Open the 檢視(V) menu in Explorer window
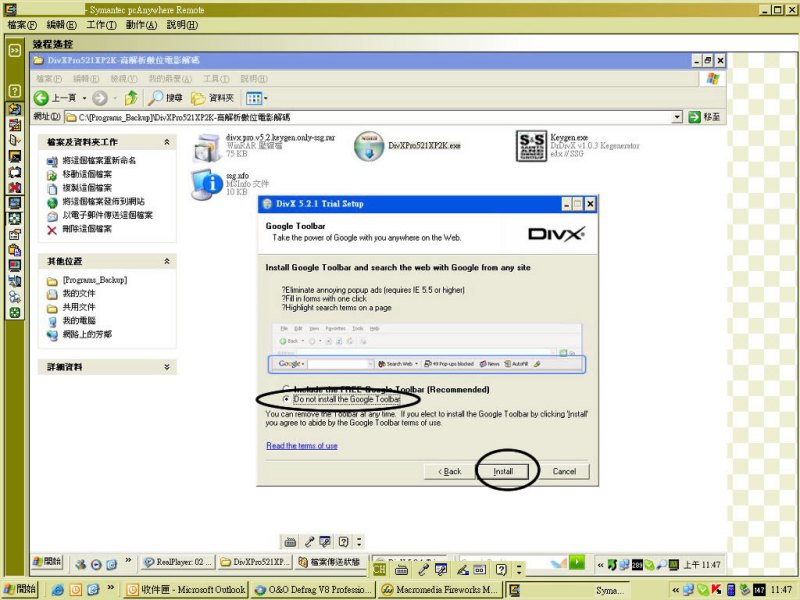This screenshot has width=800, height=600. (124, 79)
